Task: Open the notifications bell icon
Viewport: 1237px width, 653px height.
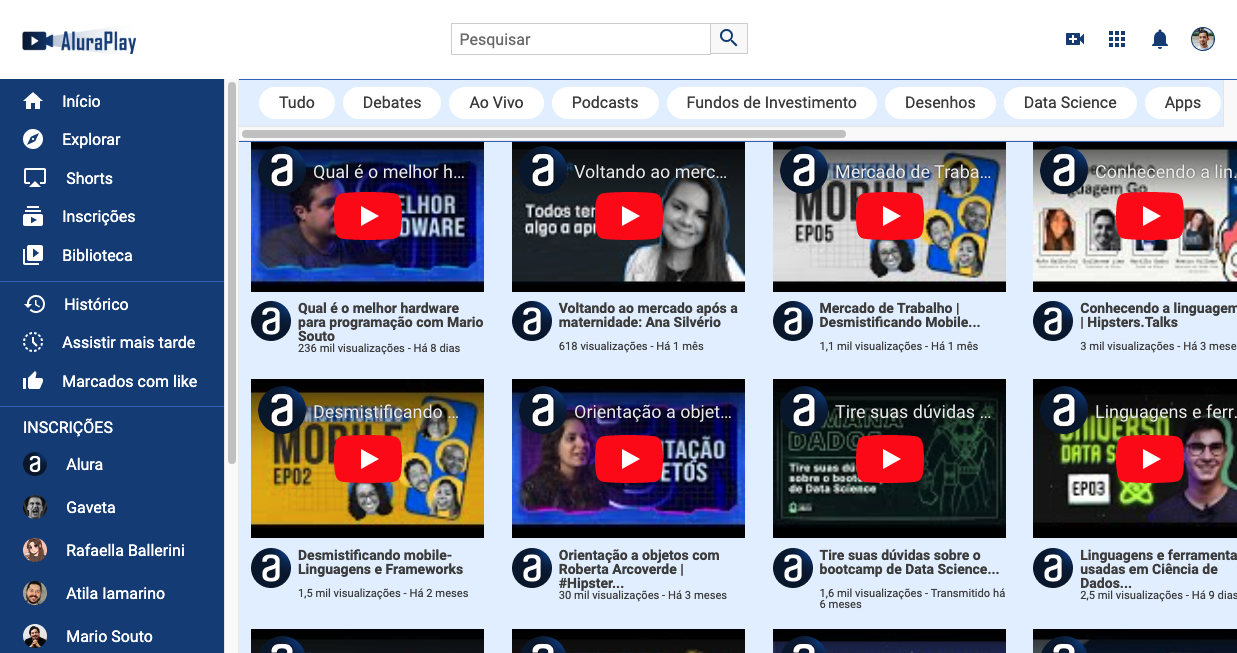Action: pyautogui.click(x=1159, y=39)
